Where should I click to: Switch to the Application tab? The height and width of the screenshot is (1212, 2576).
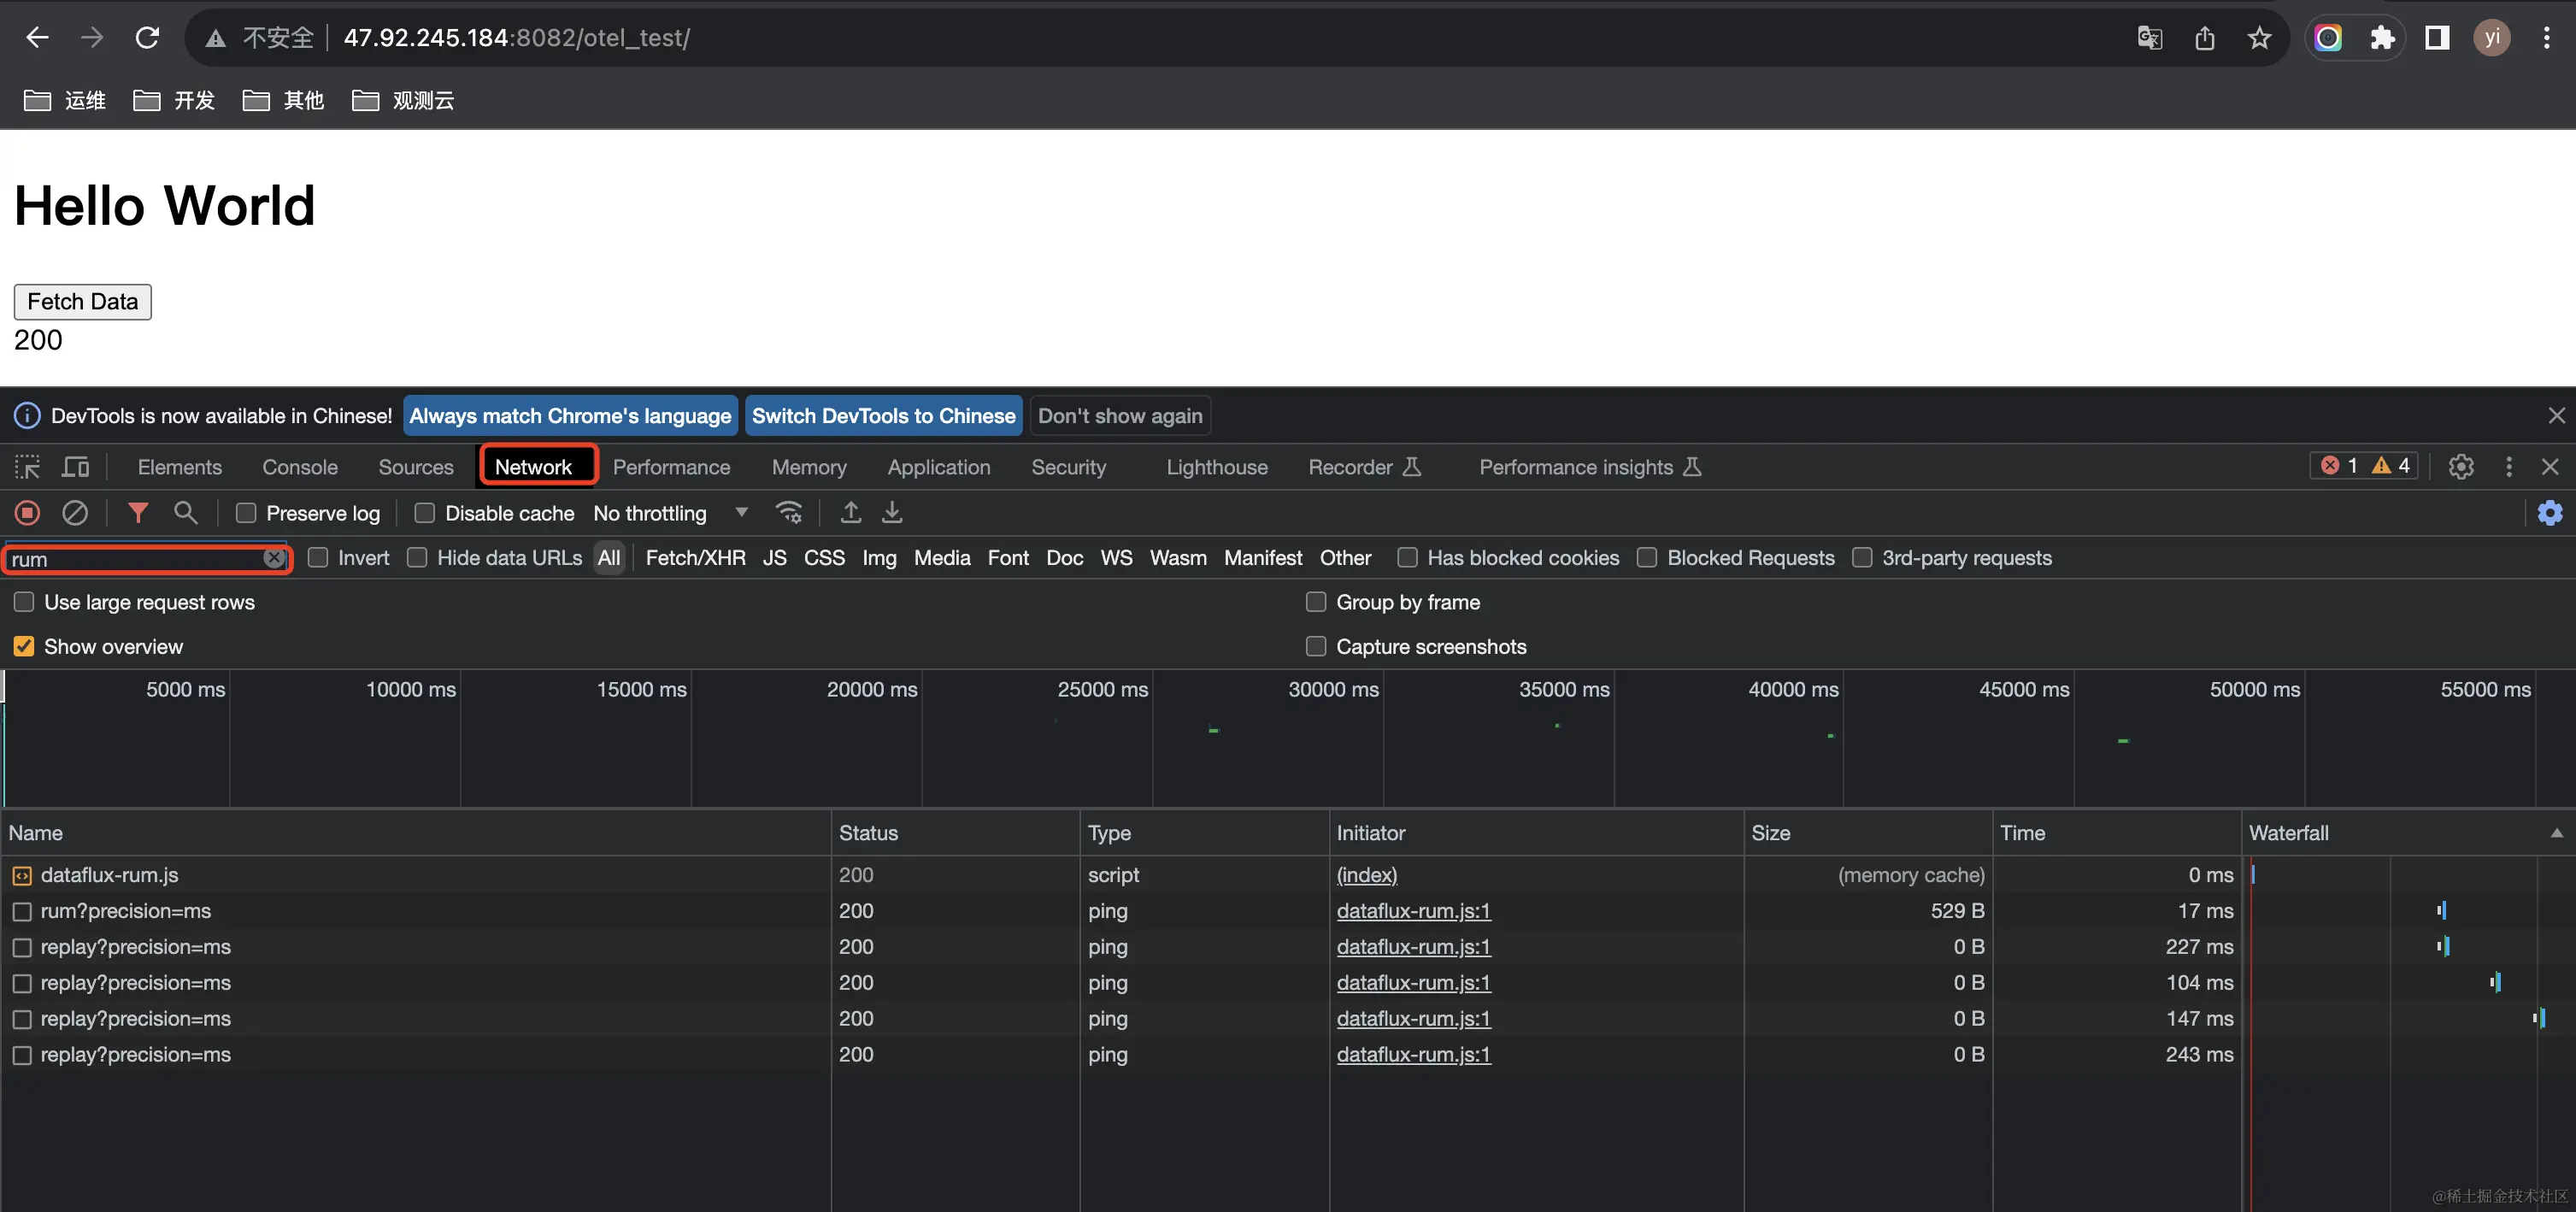coord(939,467)
